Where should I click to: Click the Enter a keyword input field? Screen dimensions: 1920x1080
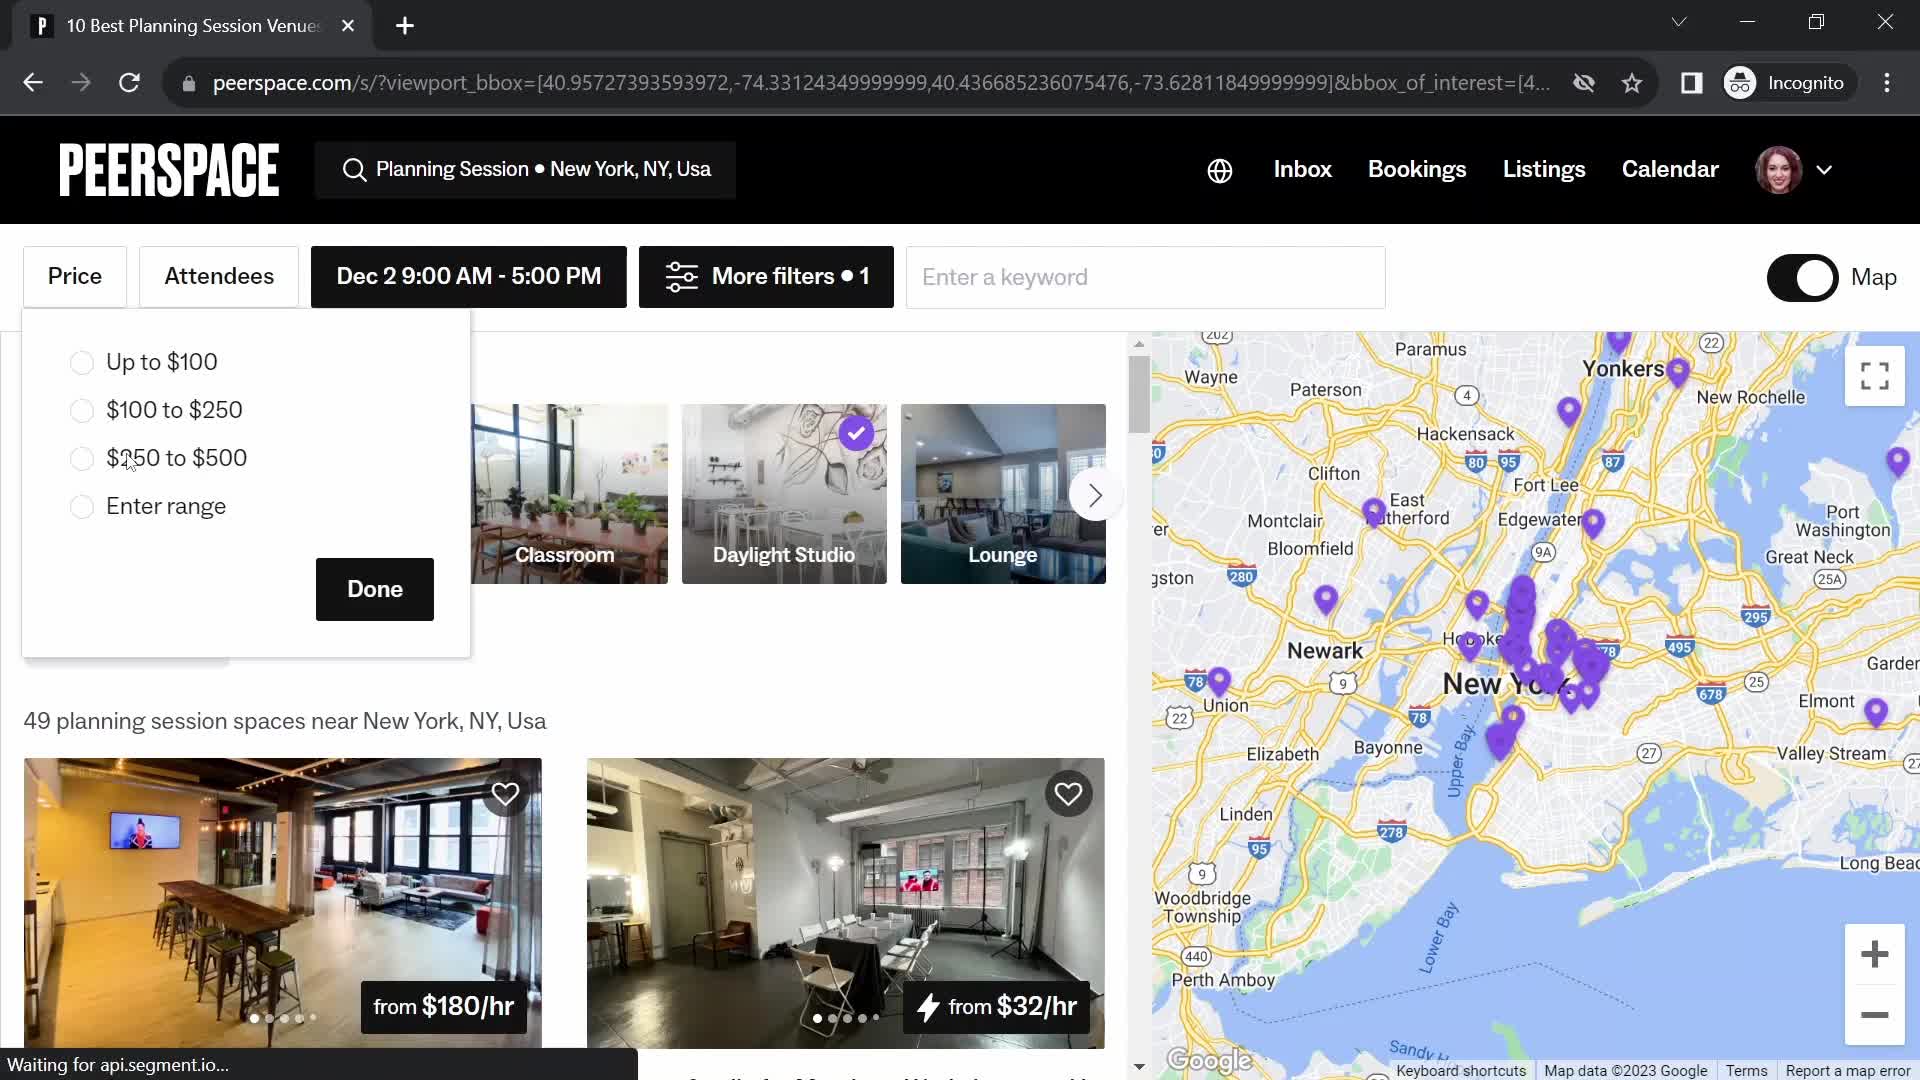[x=1145, y=277]
